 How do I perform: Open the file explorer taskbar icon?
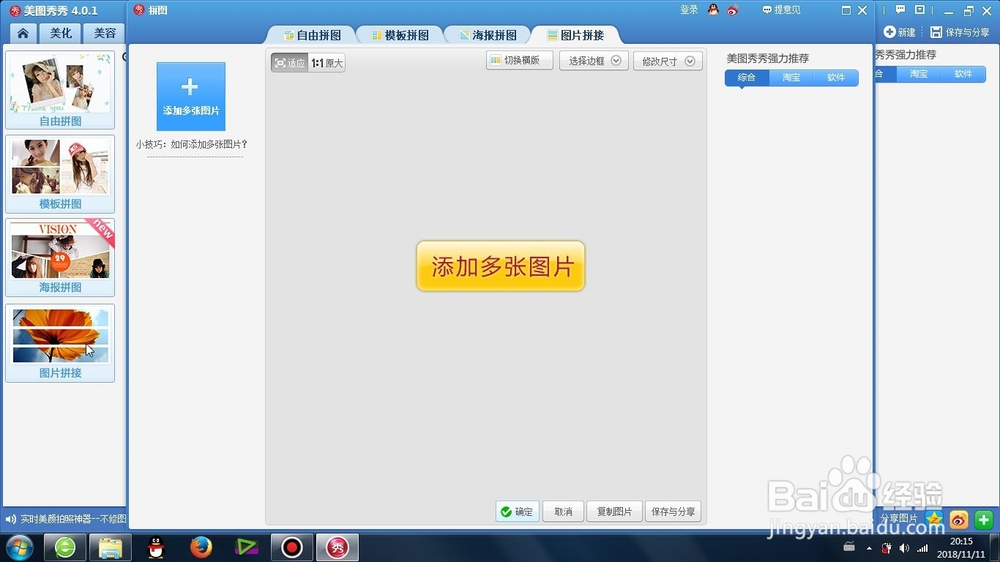[110, 547]
